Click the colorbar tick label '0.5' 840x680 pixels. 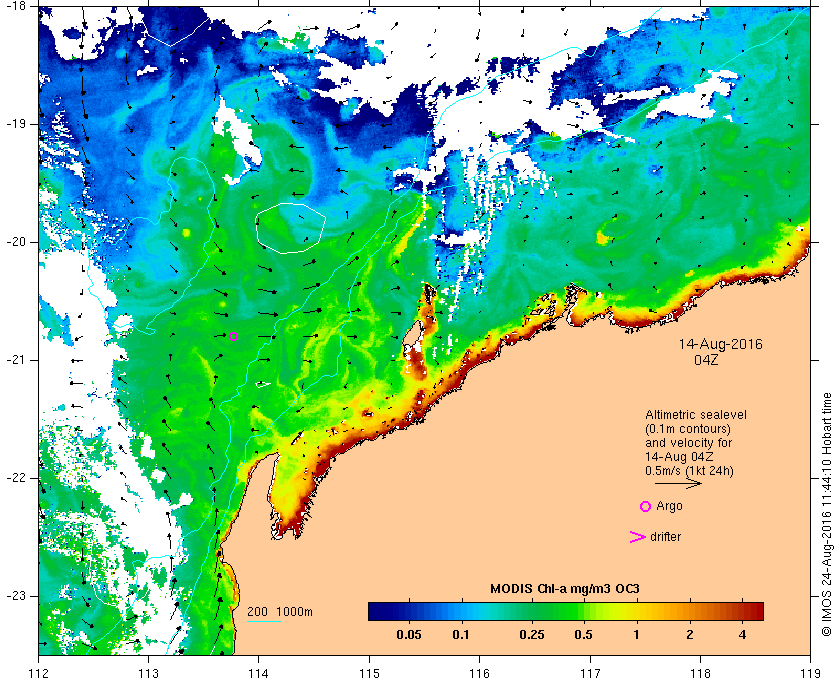(583, 635)
